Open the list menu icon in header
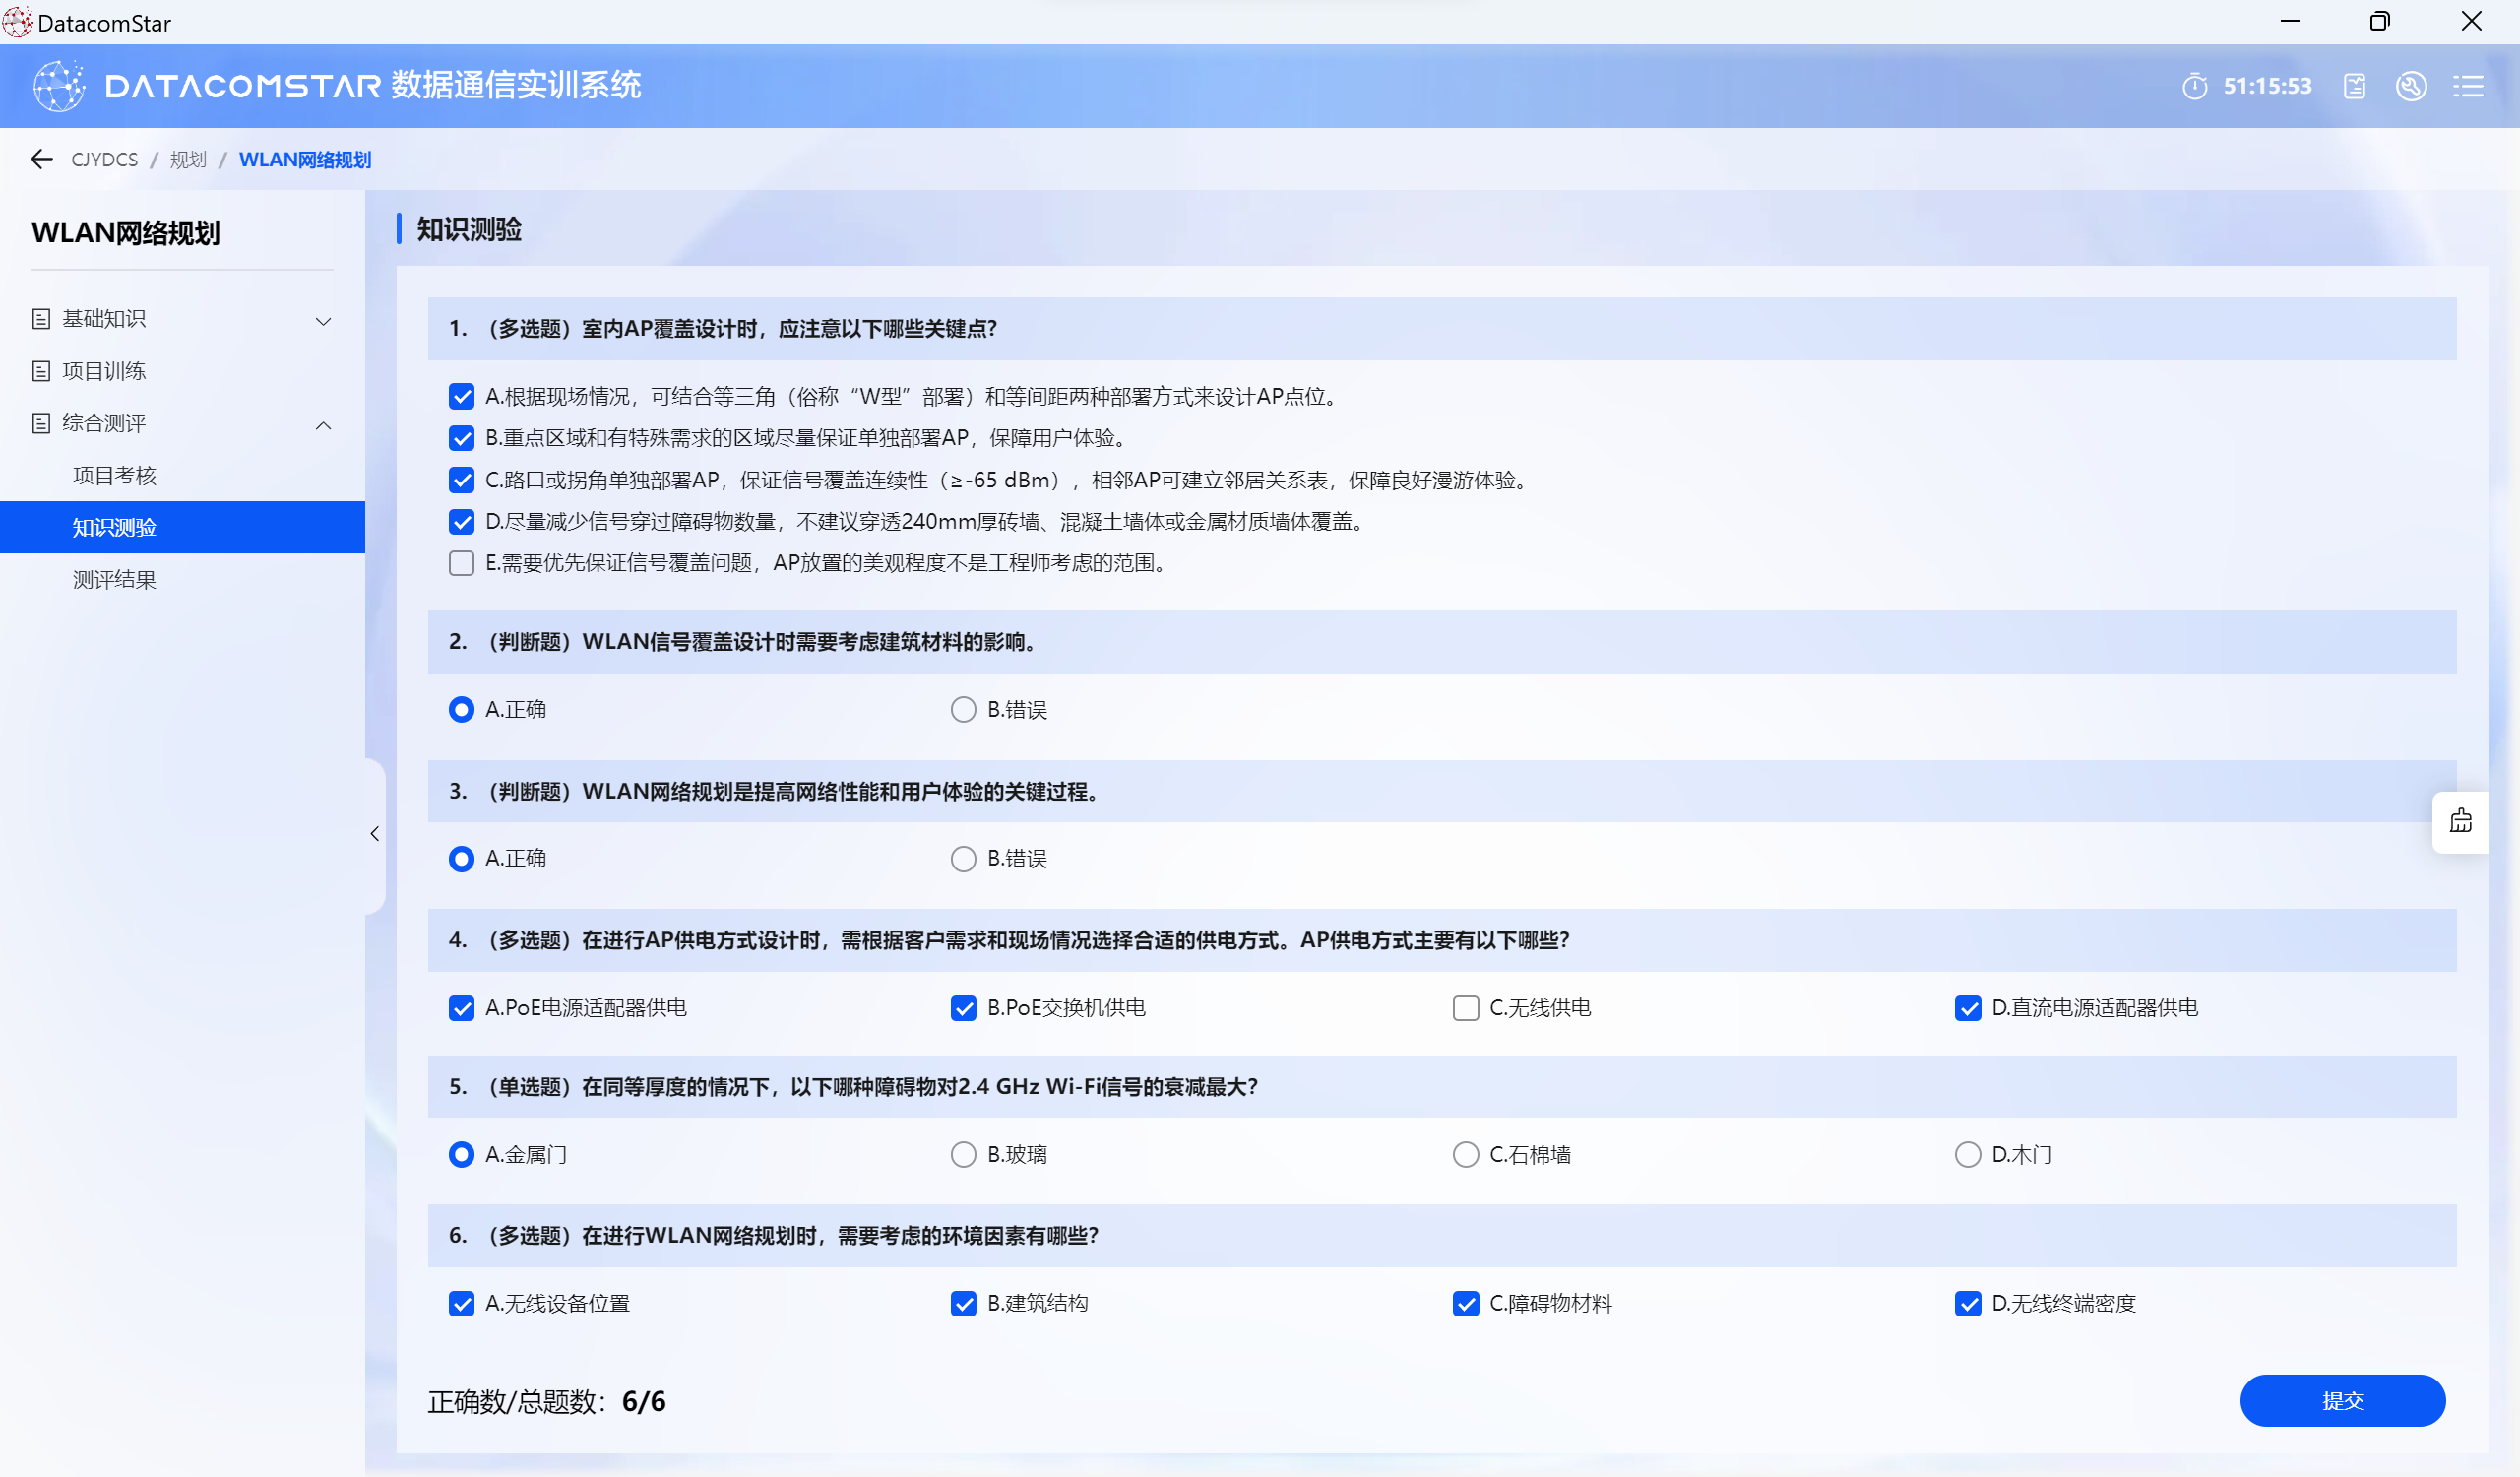Viewport: 2520px width, 1477px height. (x=2467, y=86)
